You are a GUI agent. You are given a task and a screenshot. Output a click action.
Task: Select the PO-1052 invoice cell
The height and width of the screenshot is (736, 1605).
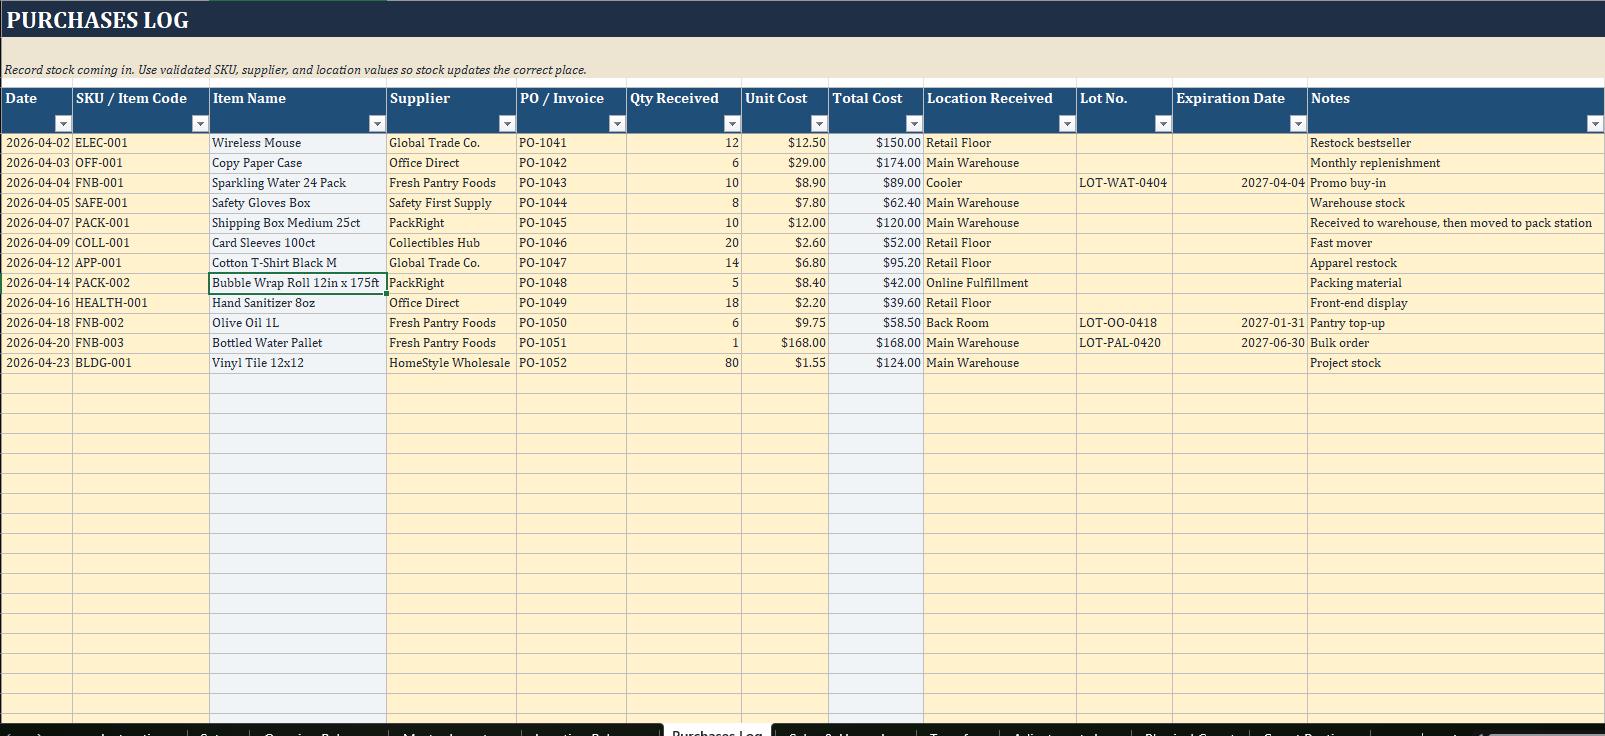tap(571, 363)
